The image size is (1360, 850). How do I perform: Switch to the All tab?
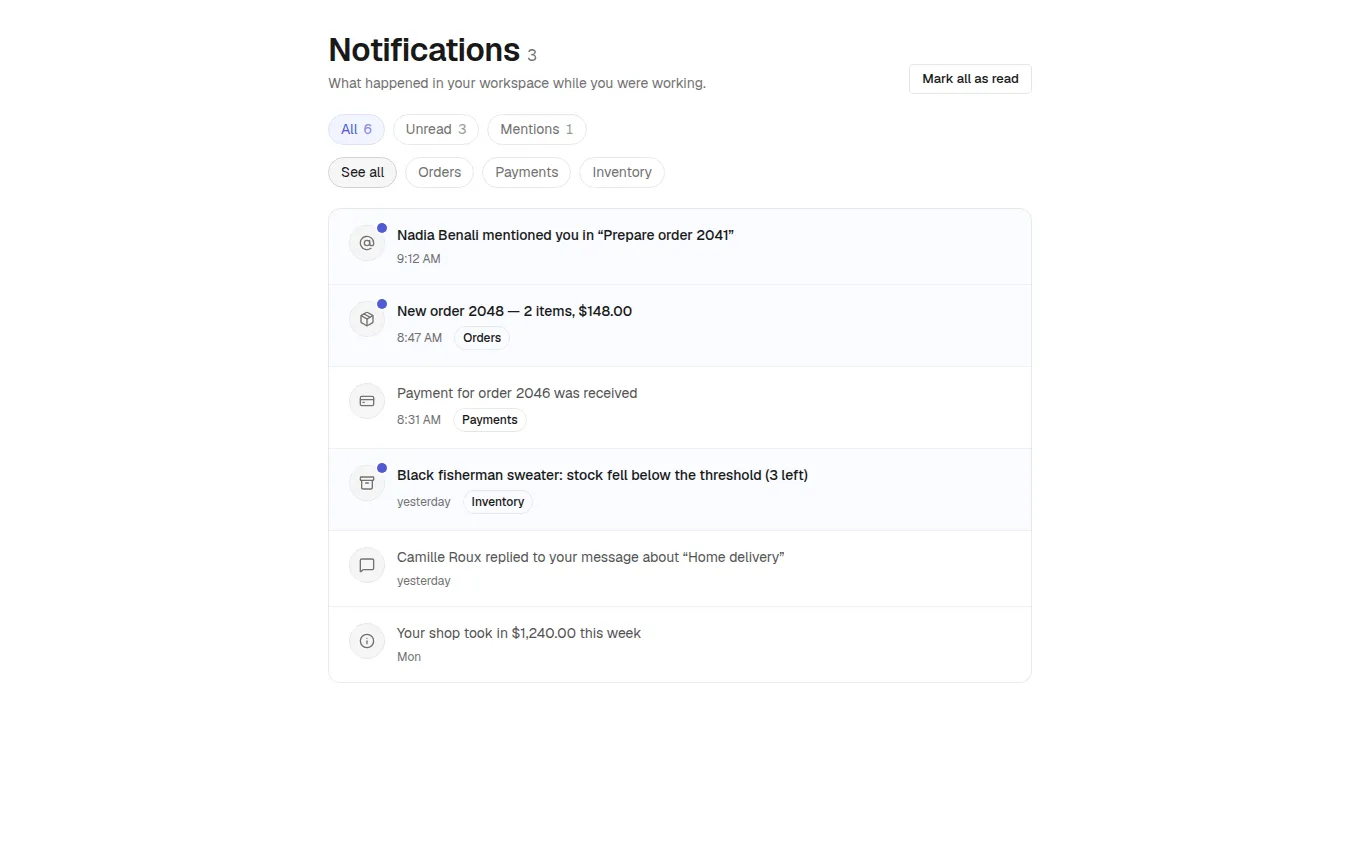[356, 129]
